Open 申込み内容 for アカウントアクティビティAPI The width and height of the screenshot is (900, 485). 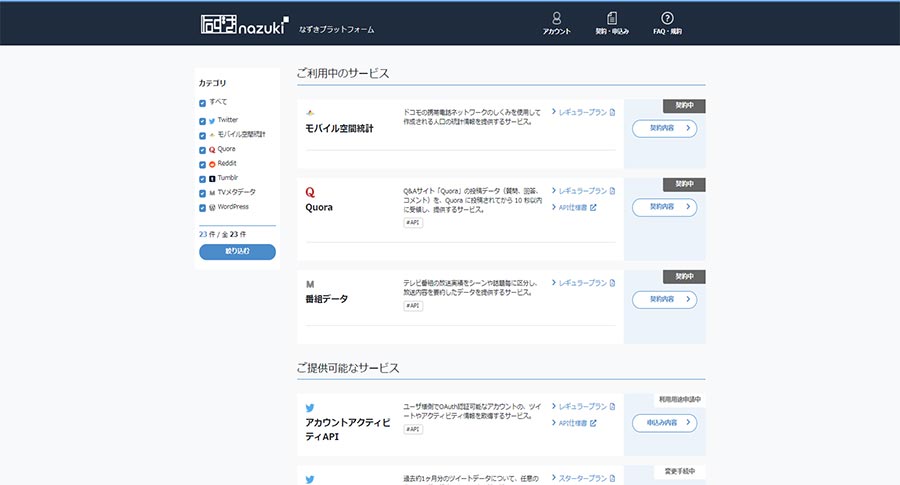tap(664, 423)
